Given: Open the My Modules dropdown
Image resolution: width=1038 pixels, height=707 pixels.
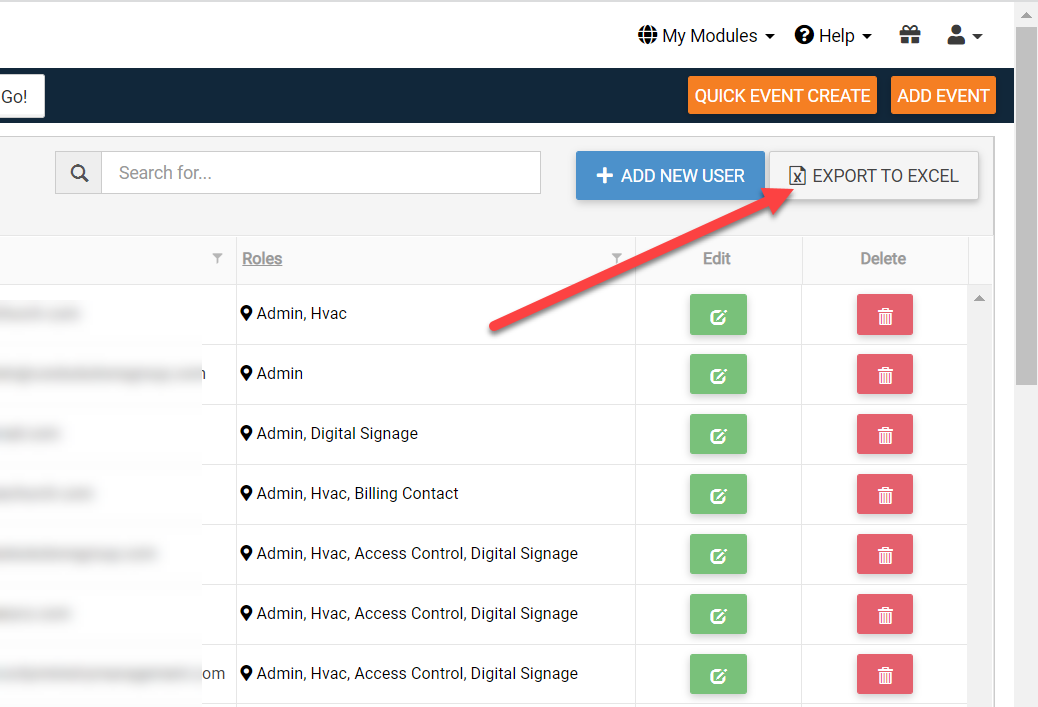Looking at the screenshot, I should [706, 36].
